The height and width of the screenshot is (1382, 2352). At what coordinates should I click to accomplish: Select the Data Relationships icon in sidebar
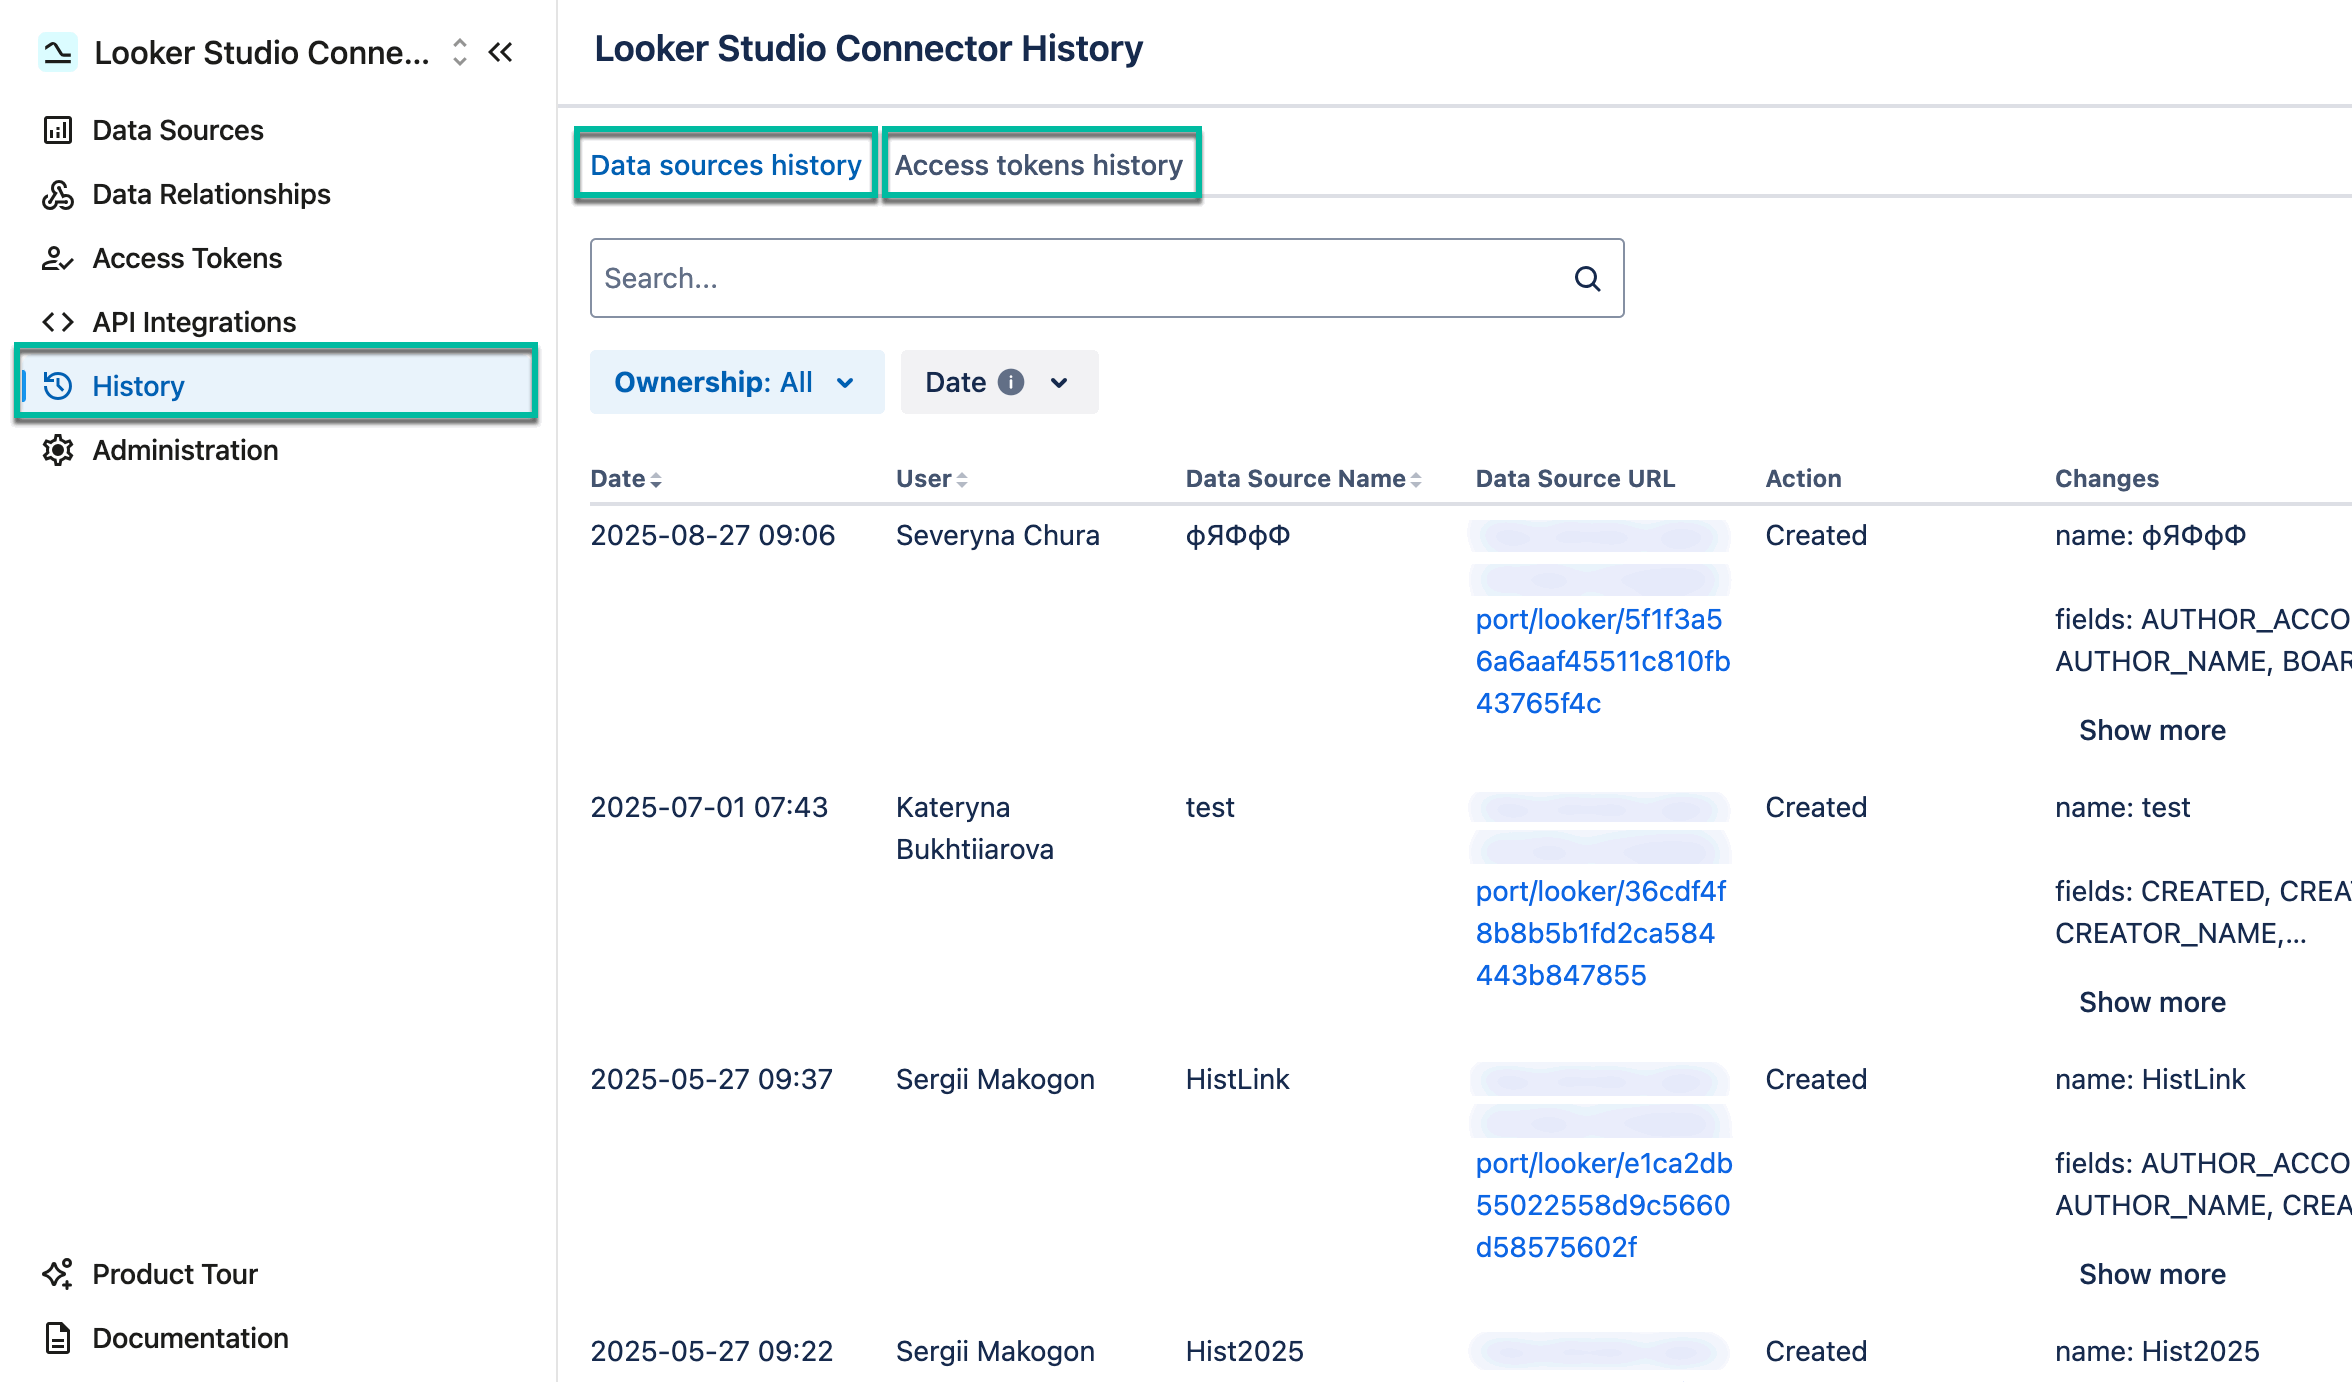(x=58, y=194)
